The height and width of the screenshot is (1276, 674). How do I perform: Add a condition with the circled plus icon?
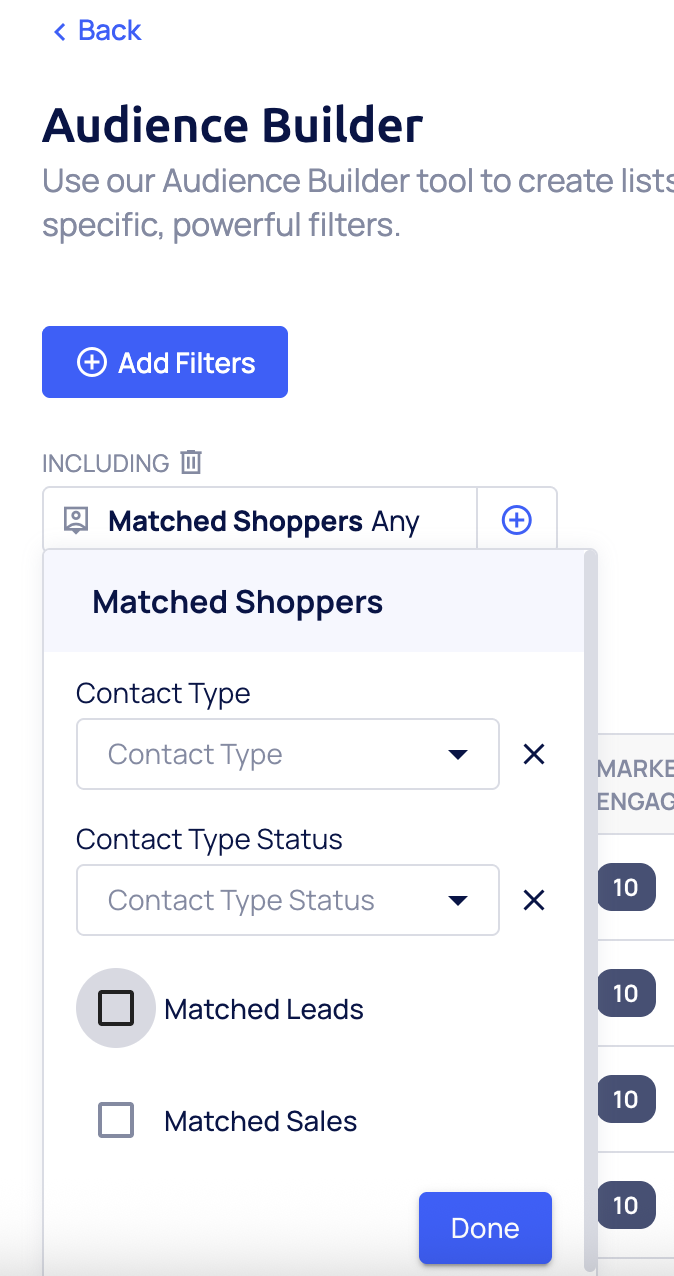pos(516,520)
